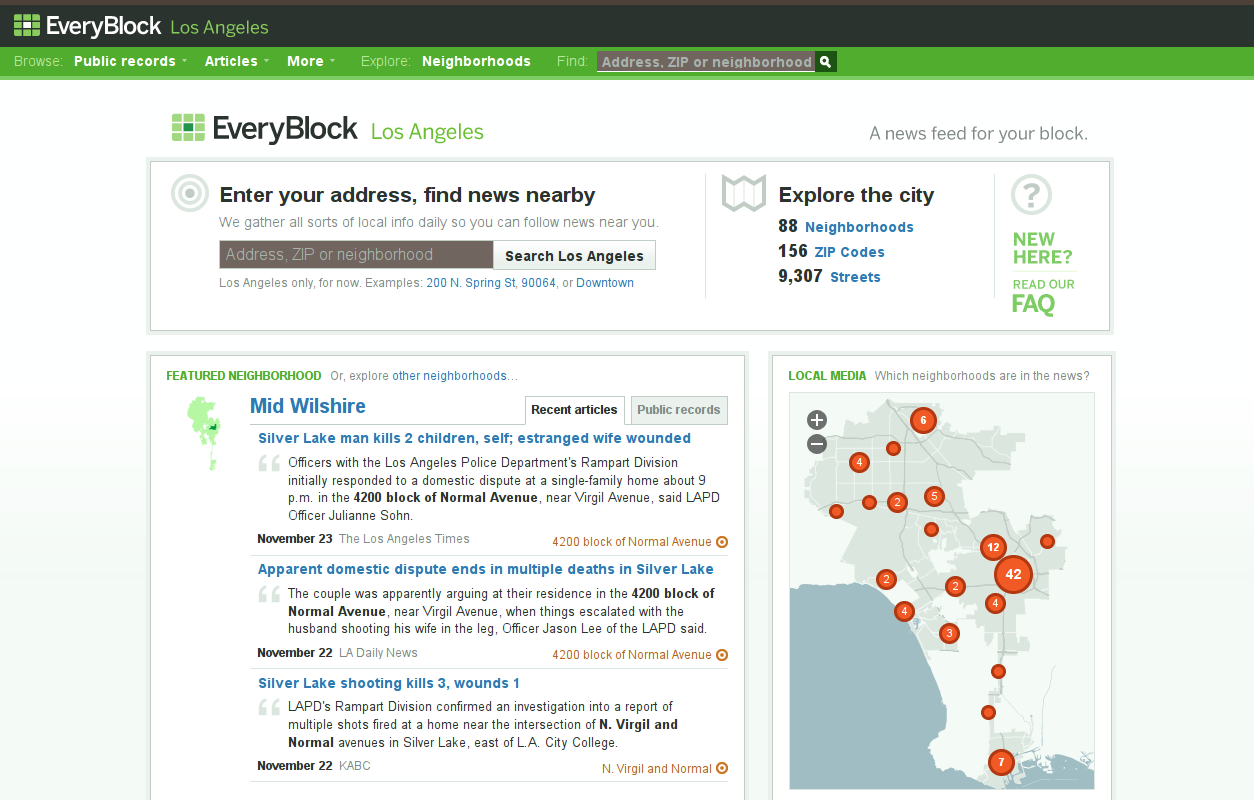This screenshot has width=1254, height=800.
Task: Click the Mid Wilshire neighborhood map thumbnail
Action: click(204, 432)
